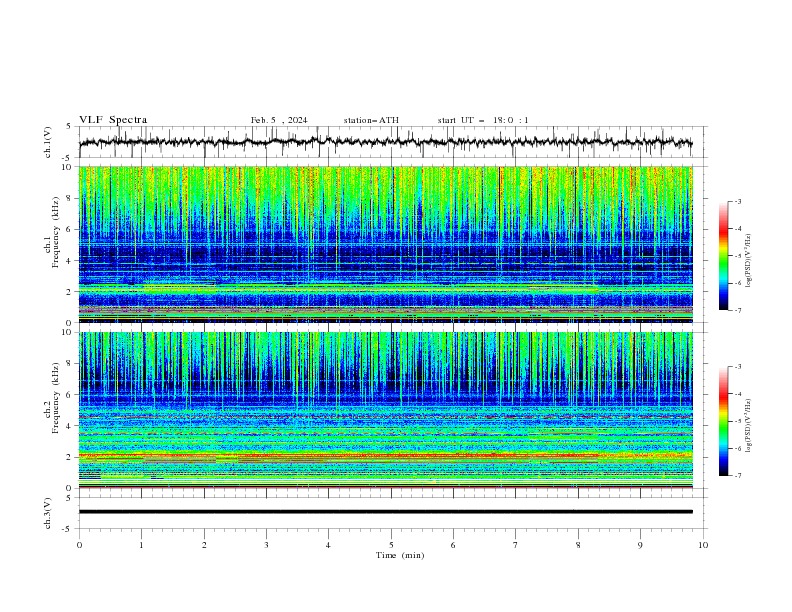Click the time axis tick label "1"
The image size is (792, 612).
[x=141, y=545]
